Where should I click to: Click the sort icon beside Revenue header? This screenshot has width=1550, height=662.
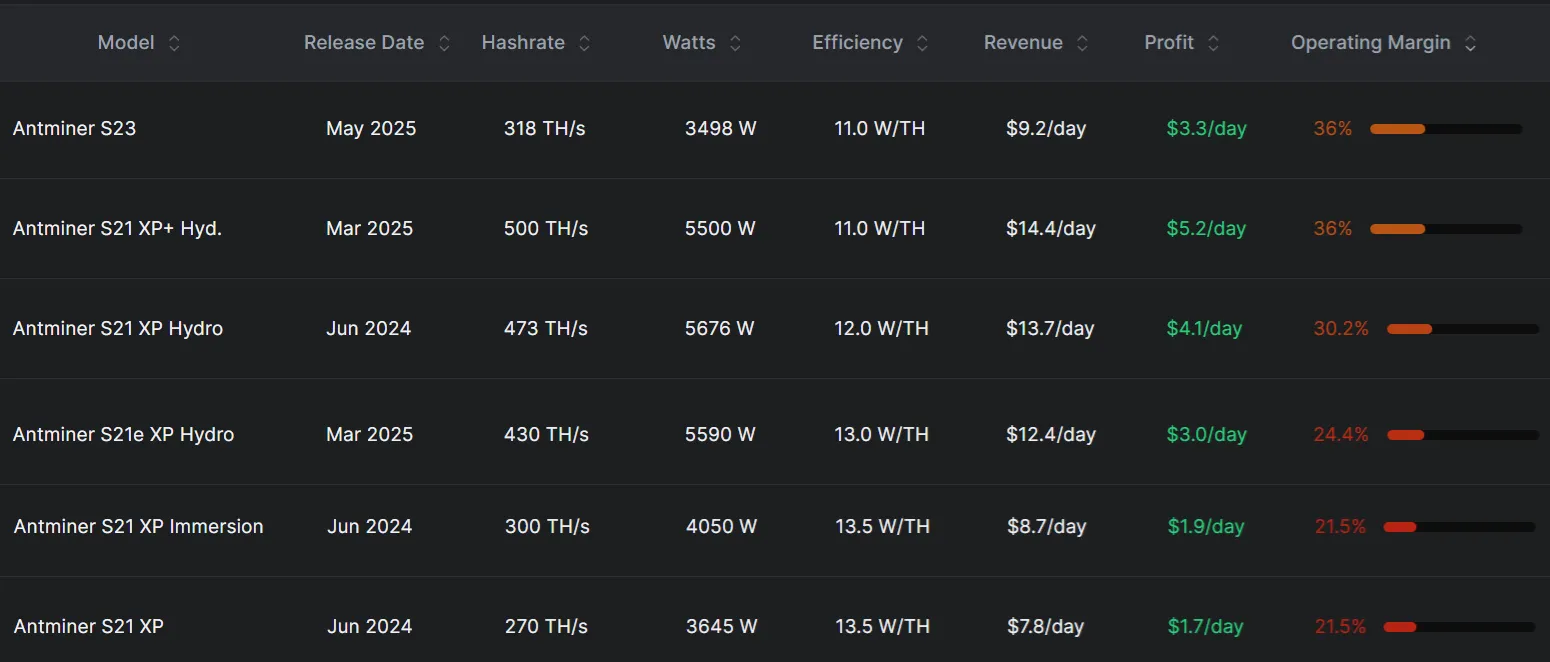(x=1081, y=42)
